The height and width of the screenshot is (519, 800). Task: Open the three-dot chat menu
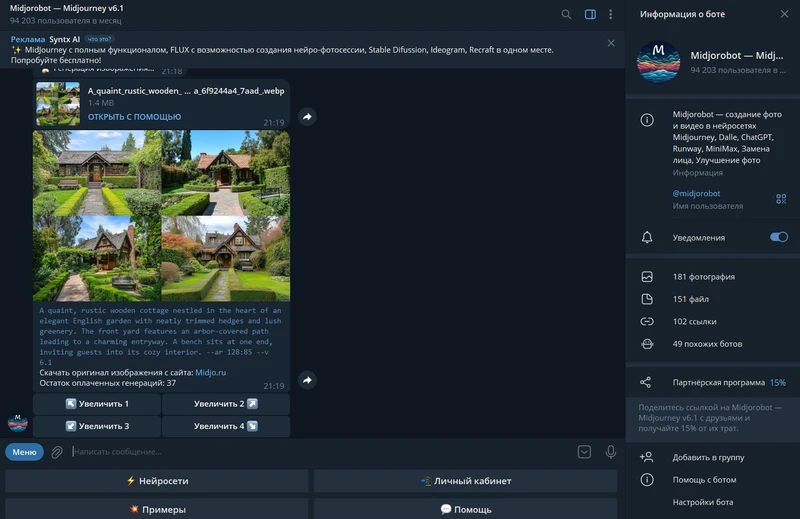click(610, 14)
